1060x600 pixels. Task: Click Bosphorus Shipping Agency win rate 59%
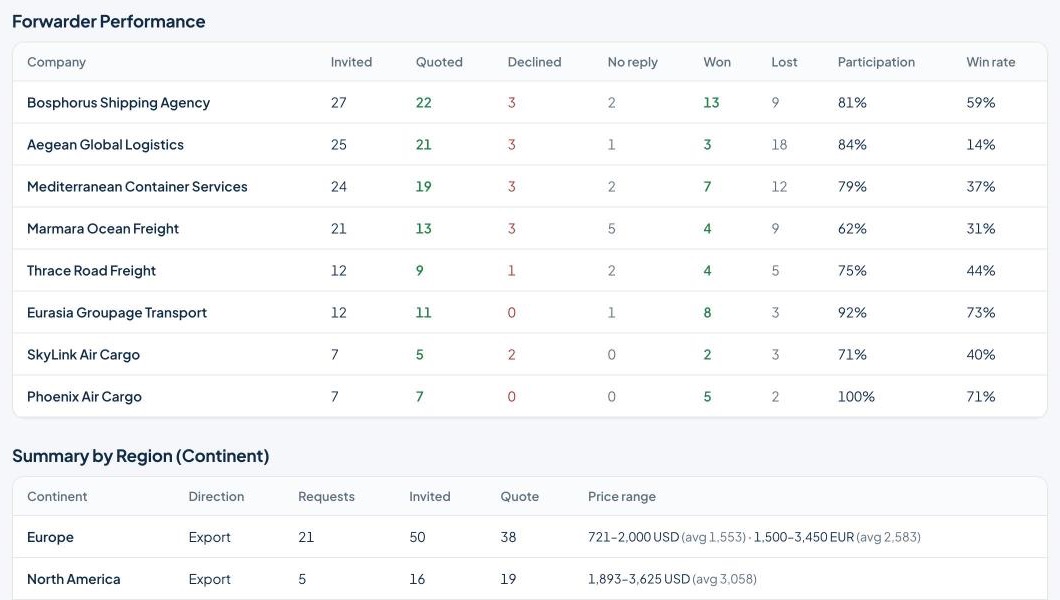(980, 103)
